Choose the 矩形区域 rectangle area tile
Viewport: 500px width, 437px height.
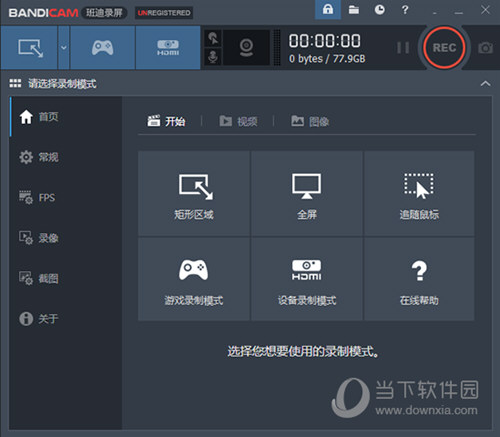[x=194, y=193]
